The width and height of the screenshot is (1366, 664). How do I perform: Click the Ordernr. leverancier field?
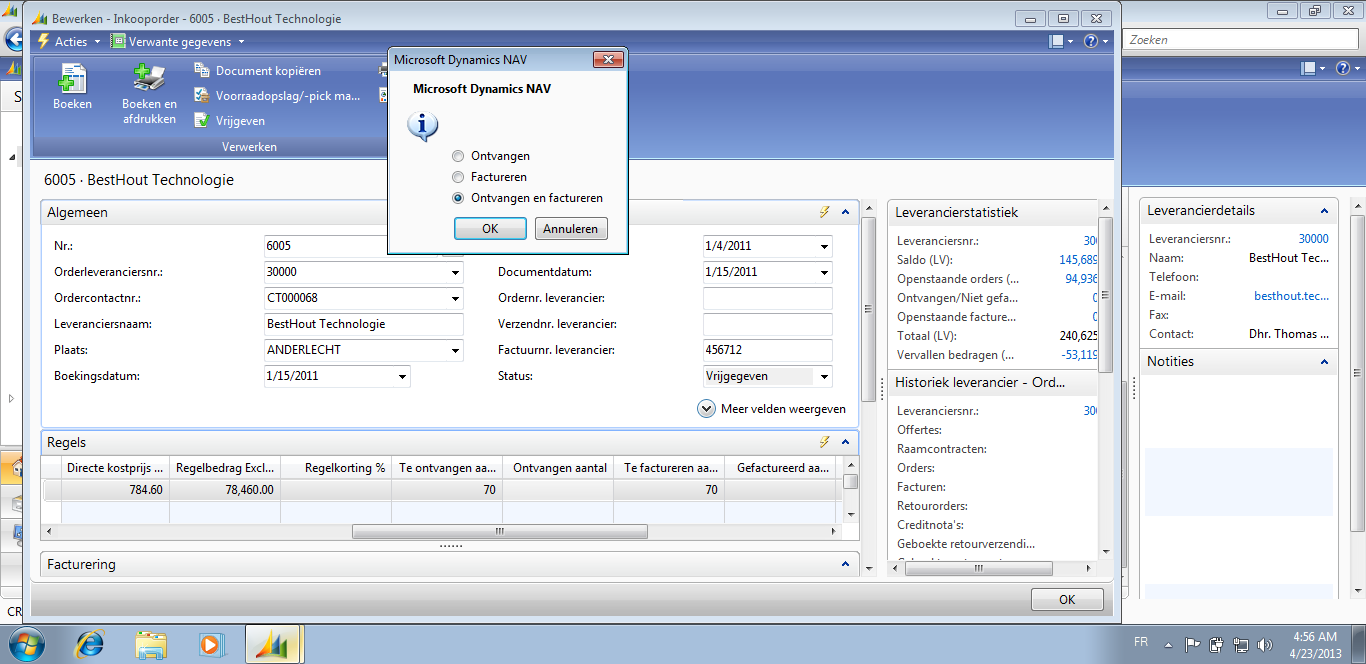coord(768,298)
